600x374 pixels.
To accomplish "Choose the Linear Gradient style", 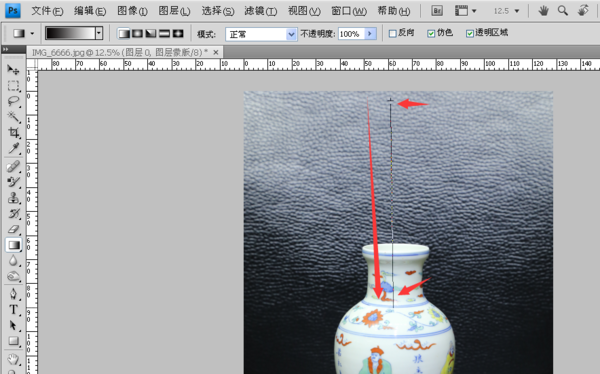I will click(x=124, y=34).
